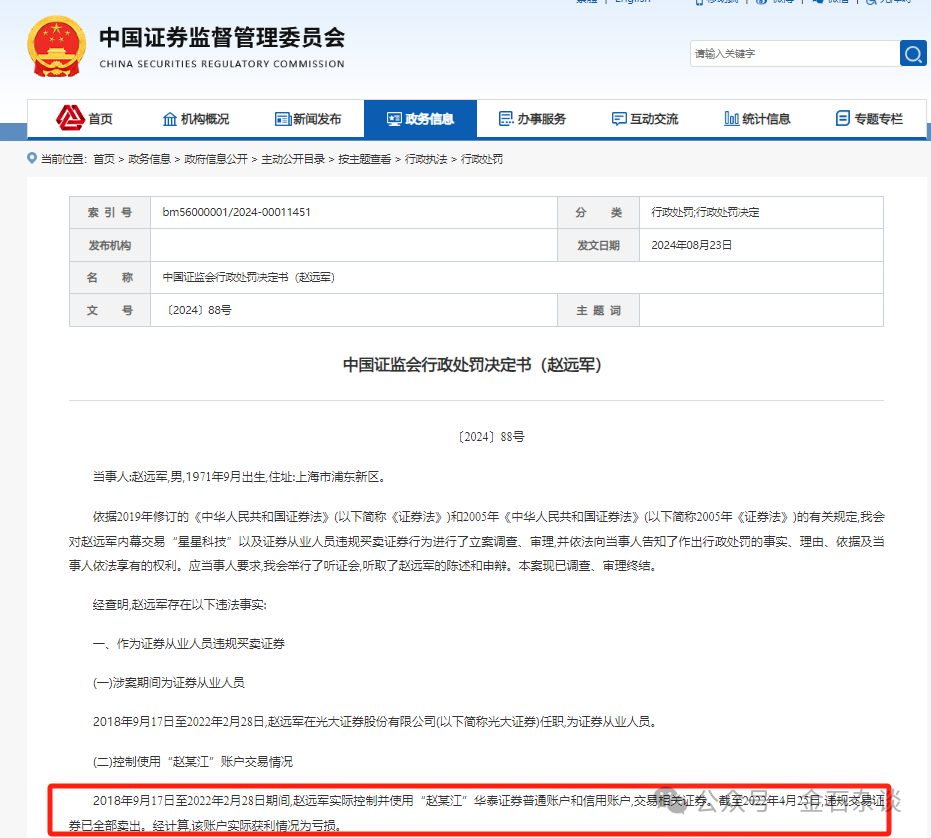This screenshot has width=931, height=838.
Task: Open the 新闻发布 nav tab
Action: [308, 119]
